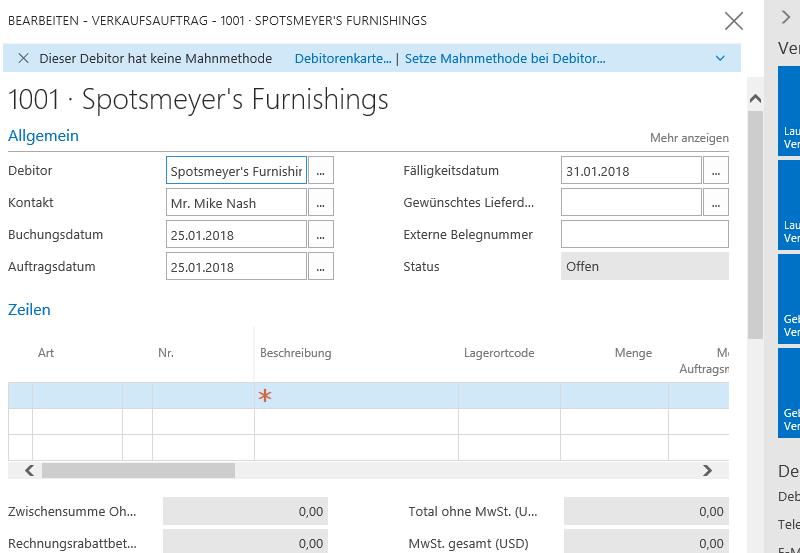Edit the Kontakt field Mr. Mike Nash
Viewport: 800px width, 553px height.
click(x=236, y=203)
